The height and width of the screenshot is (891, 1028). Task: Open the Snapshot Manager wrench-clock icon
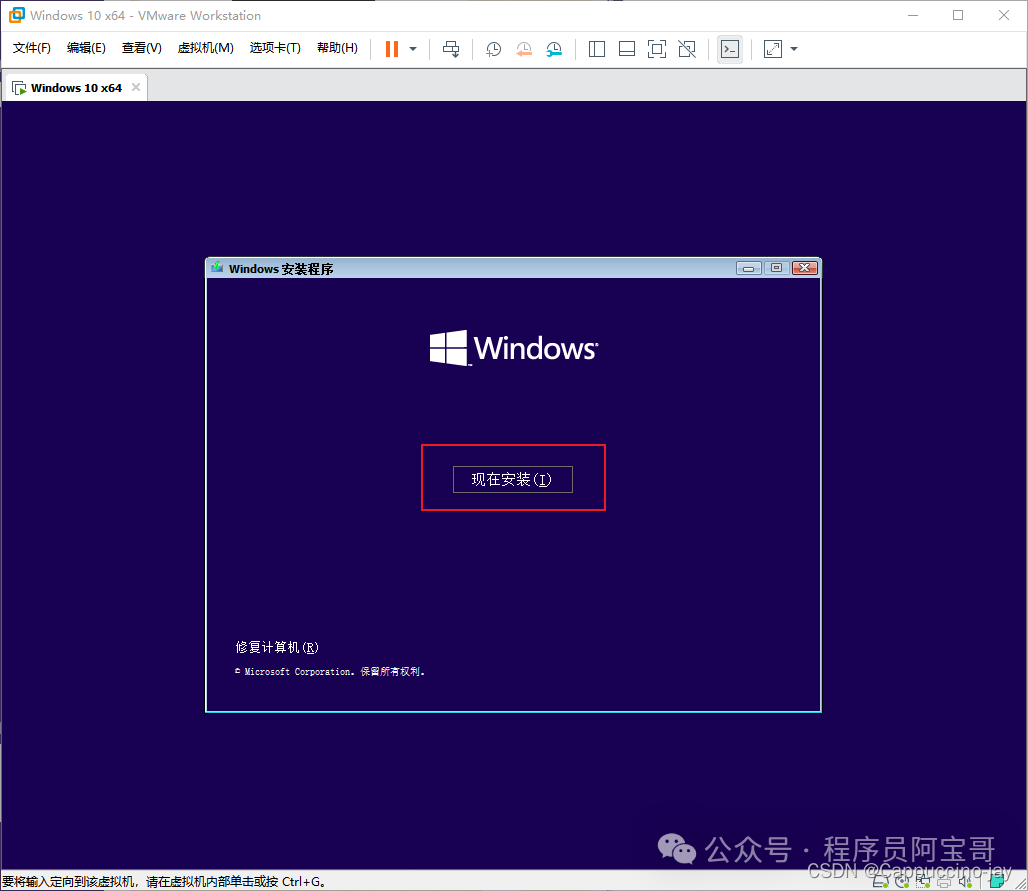(x=554, y=49)
